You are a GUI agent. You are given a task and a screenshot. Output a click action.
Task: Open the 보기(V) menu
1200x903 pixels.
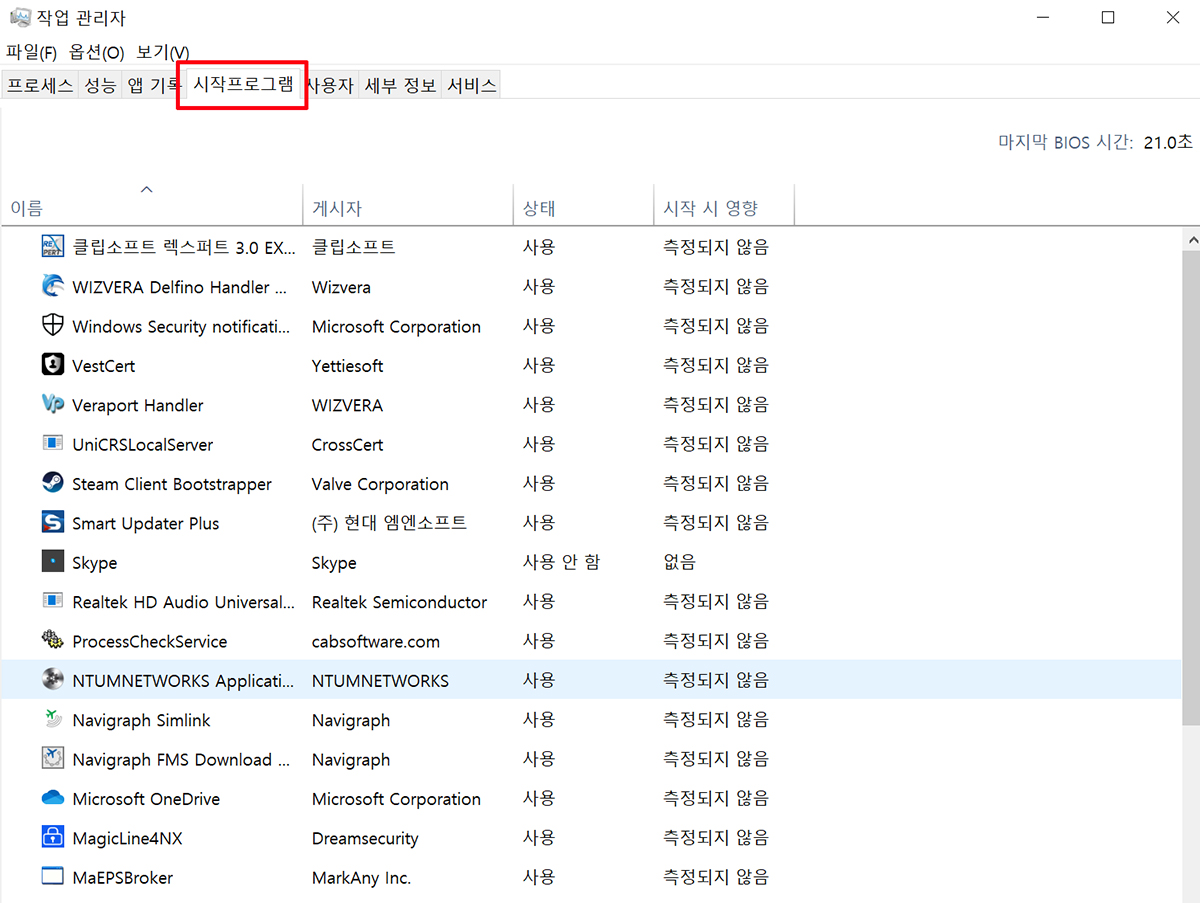[163, 52]
